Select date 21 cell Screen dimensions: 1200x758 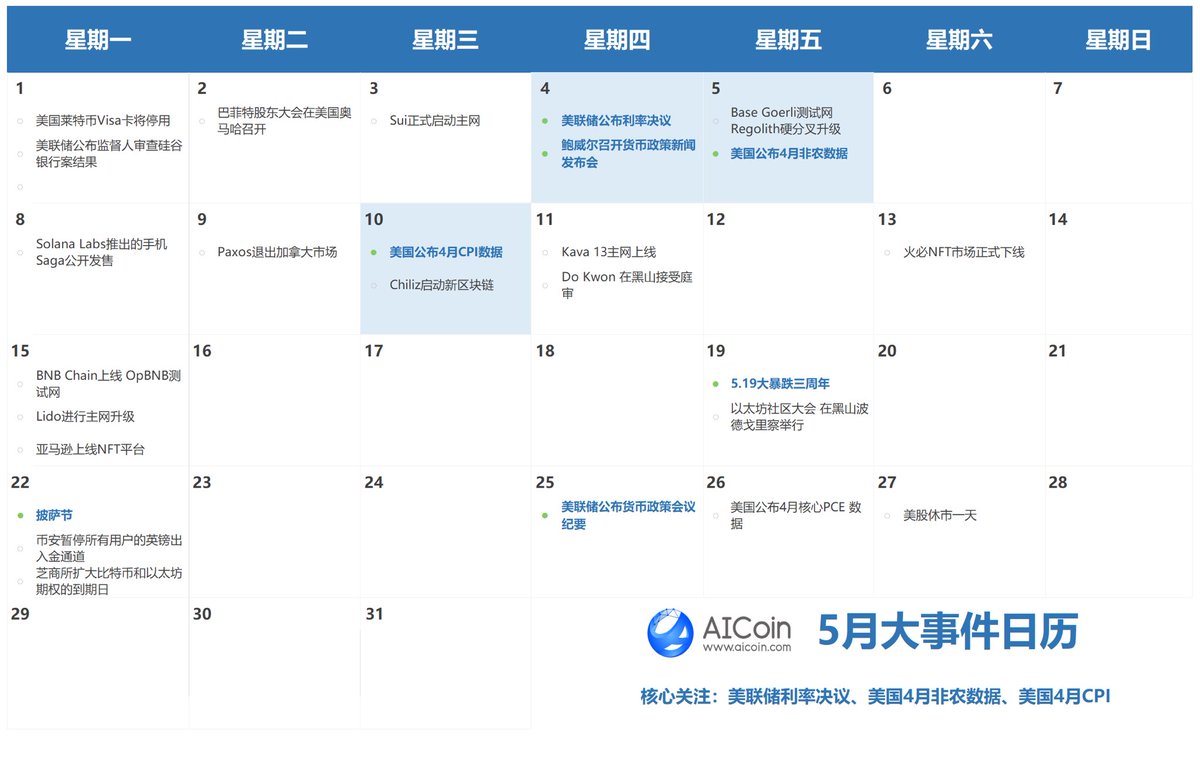click(x=1118, y=401)
